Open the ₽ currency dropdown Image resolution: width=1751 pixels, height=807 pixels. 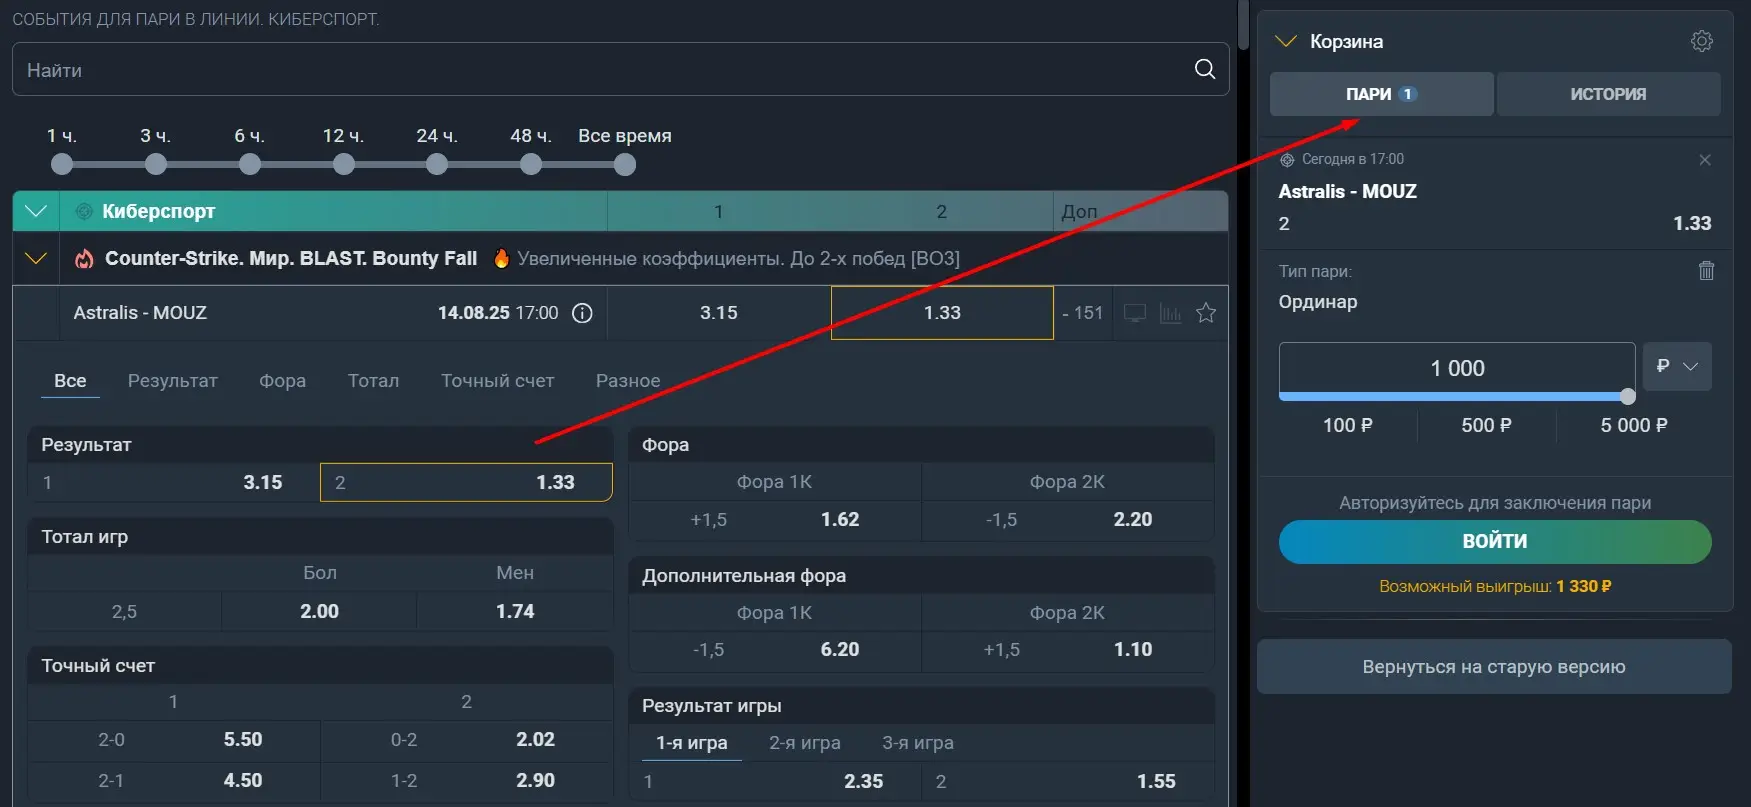point(1677,366)
